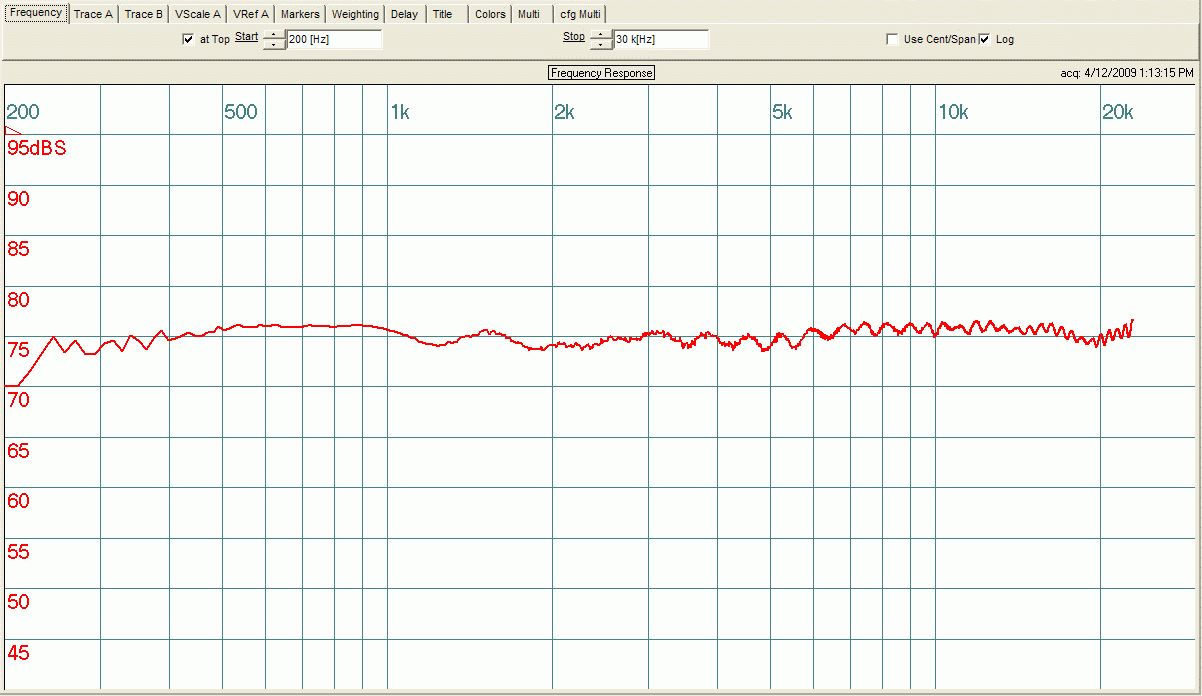Screen dimensions: 1202x696
Task: Click the Stop frequency stepper down arrow
Action: (x=600, y=45)
